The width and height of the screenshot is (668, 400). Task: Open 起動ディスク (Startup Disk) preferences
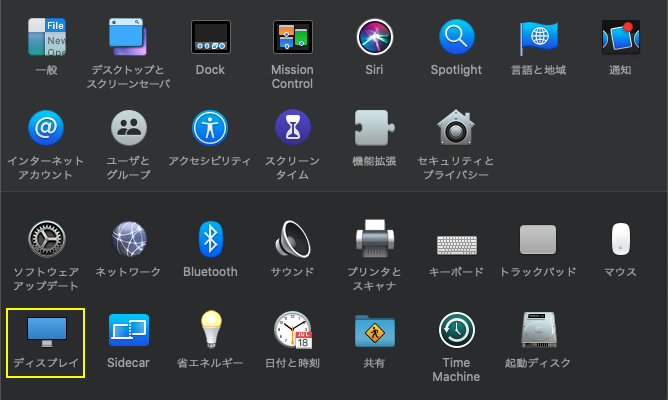(538, 330)
